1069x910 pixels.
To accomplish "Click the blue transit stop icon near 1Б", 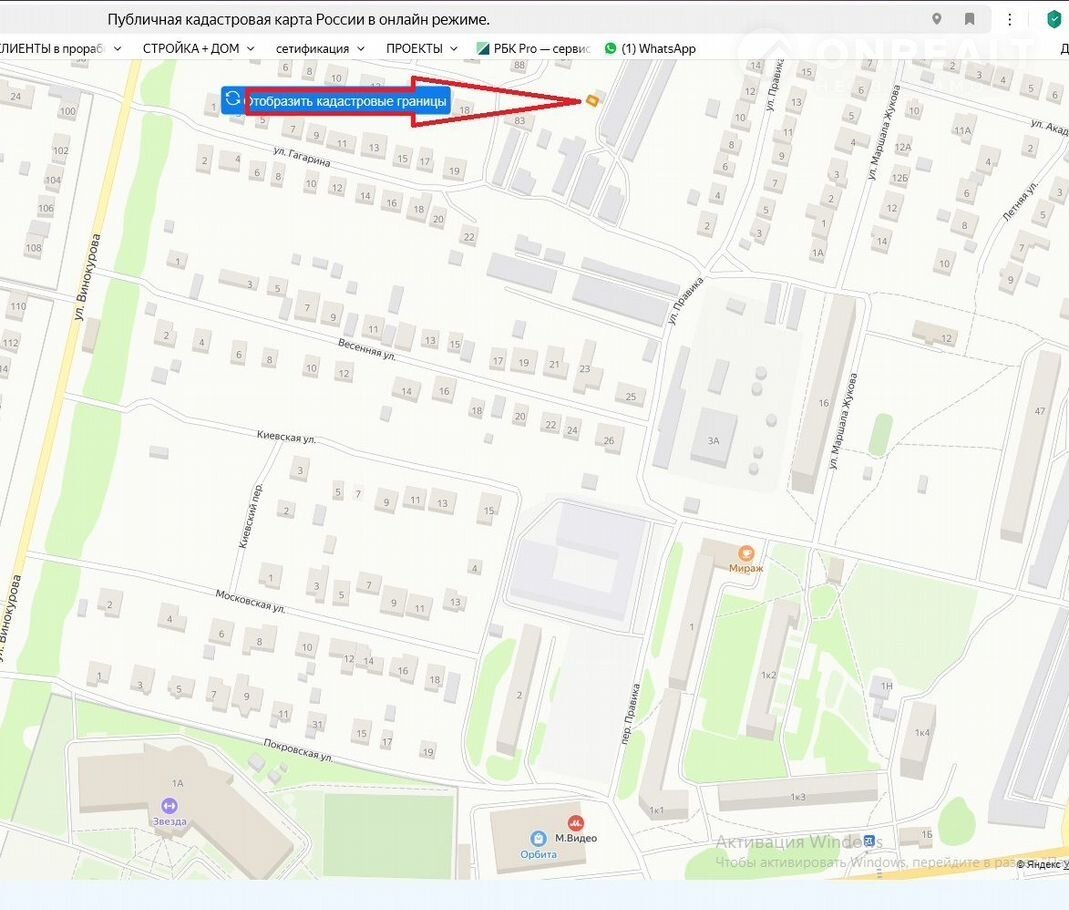I will 869,841.
